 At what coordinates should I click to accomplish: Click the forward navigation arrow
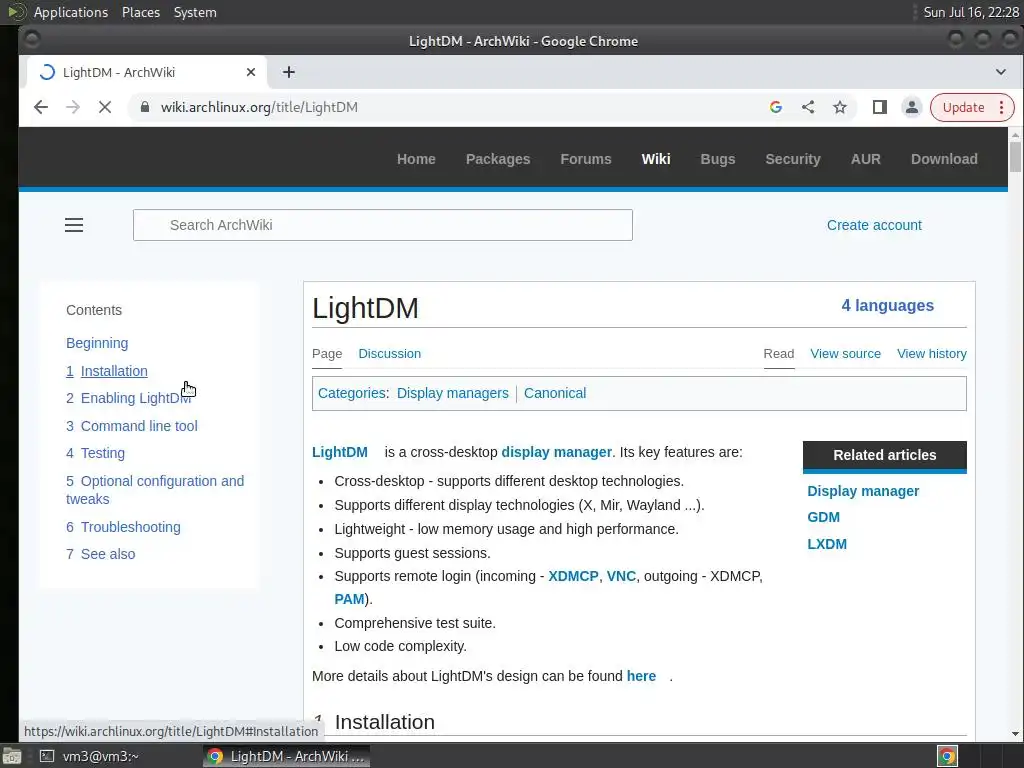72,107
